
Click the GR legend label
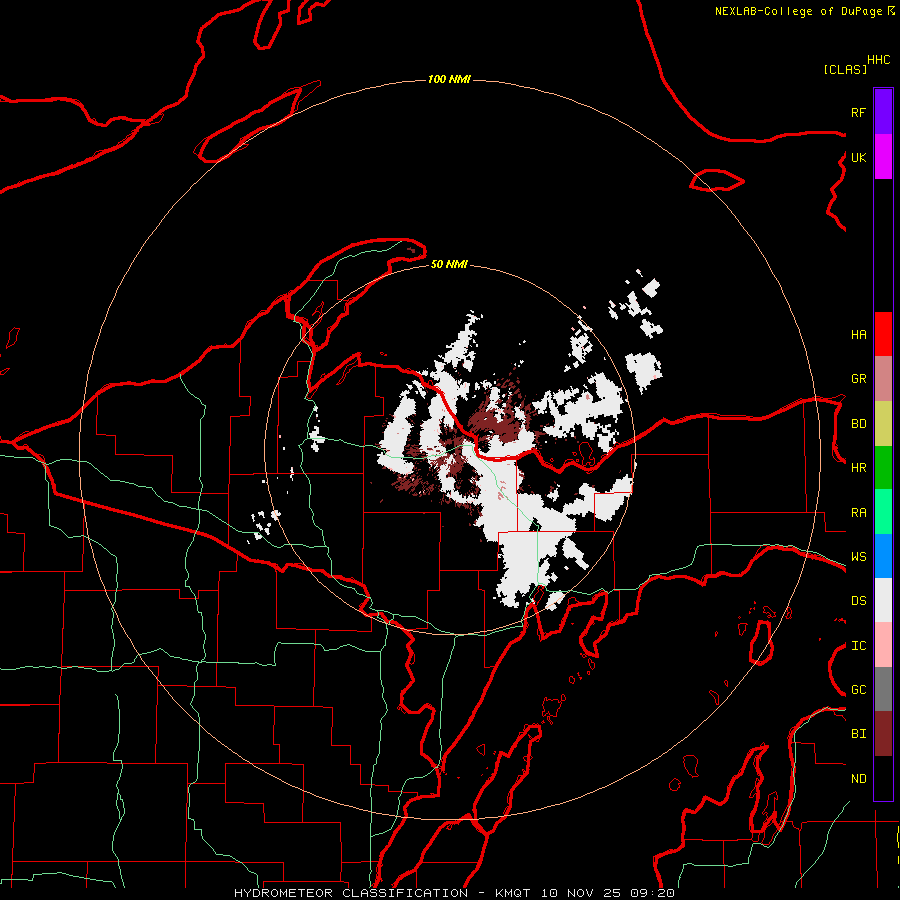[858, 379]
